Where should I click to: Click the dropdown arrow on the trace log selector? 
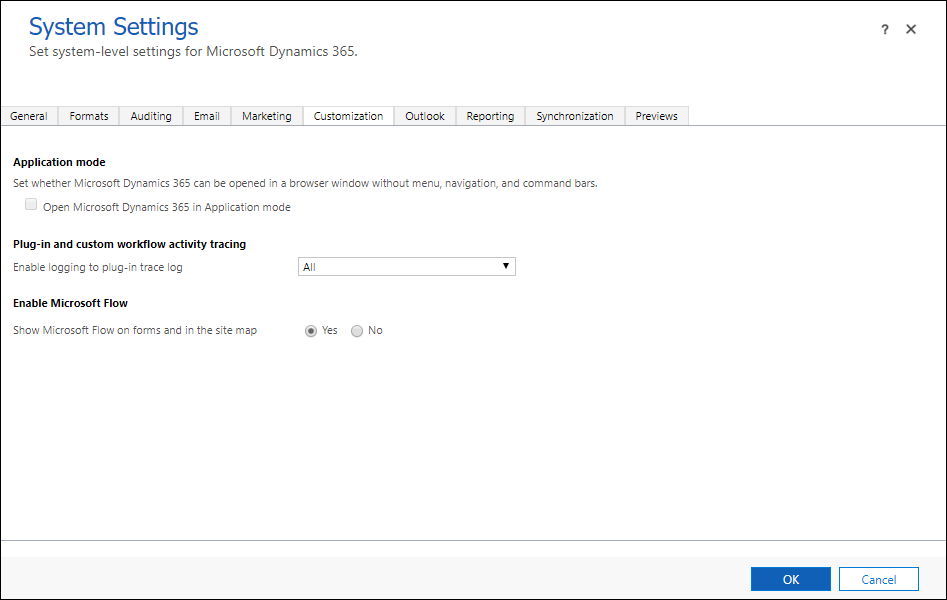click(506, 266)
